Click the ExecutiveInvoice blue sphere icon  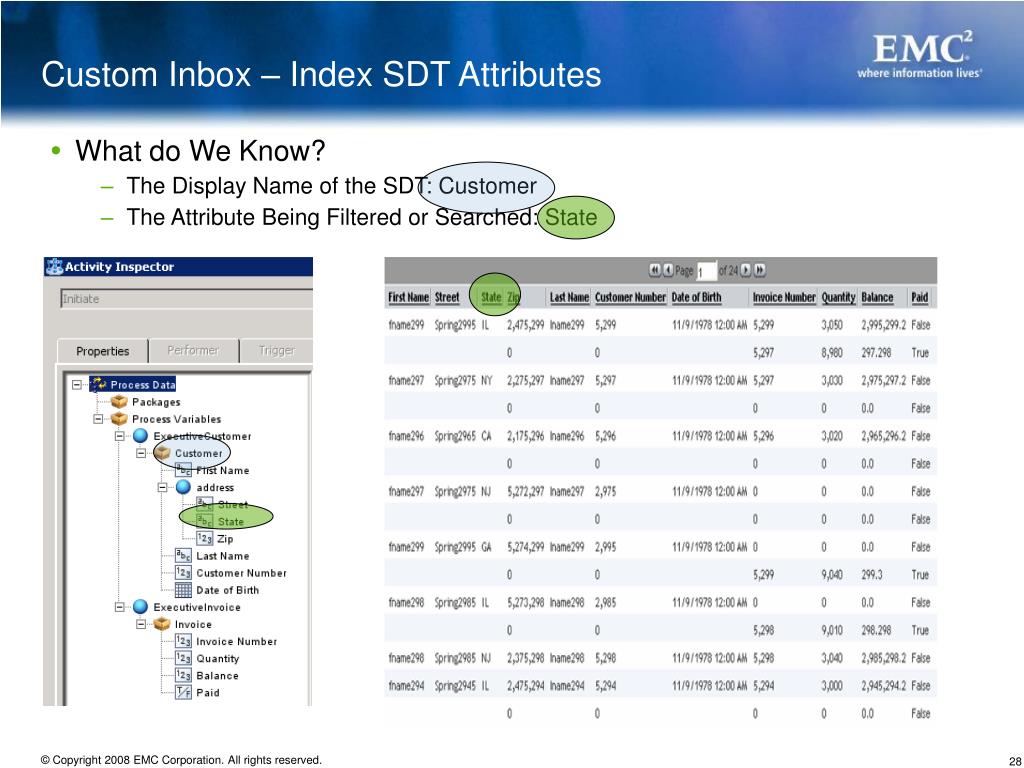[x=140, y=607]
